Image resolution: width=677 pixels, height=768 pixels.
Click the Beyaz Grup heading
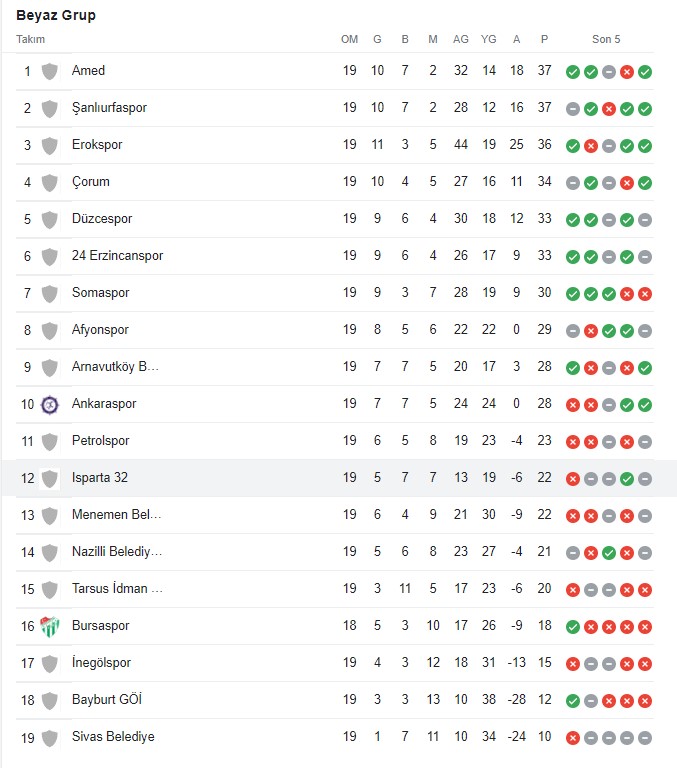coord(56,15)
